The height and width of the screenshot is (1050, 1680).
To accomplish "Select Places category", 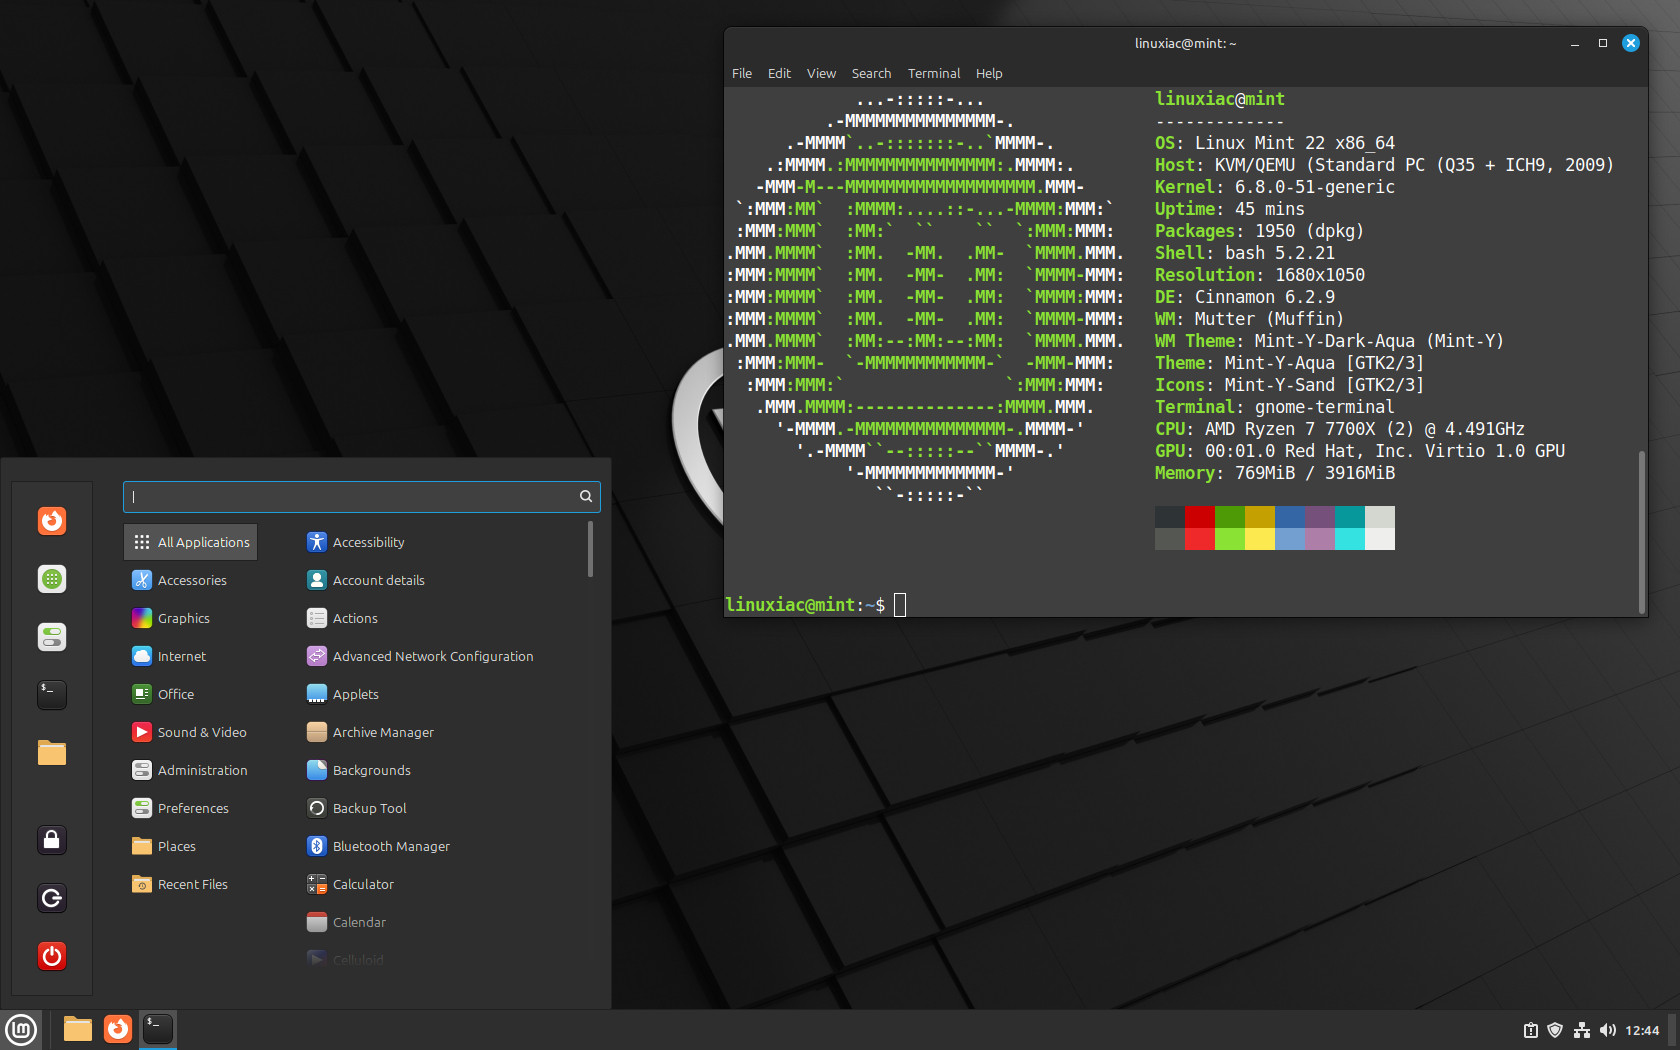I will point(164,846).
